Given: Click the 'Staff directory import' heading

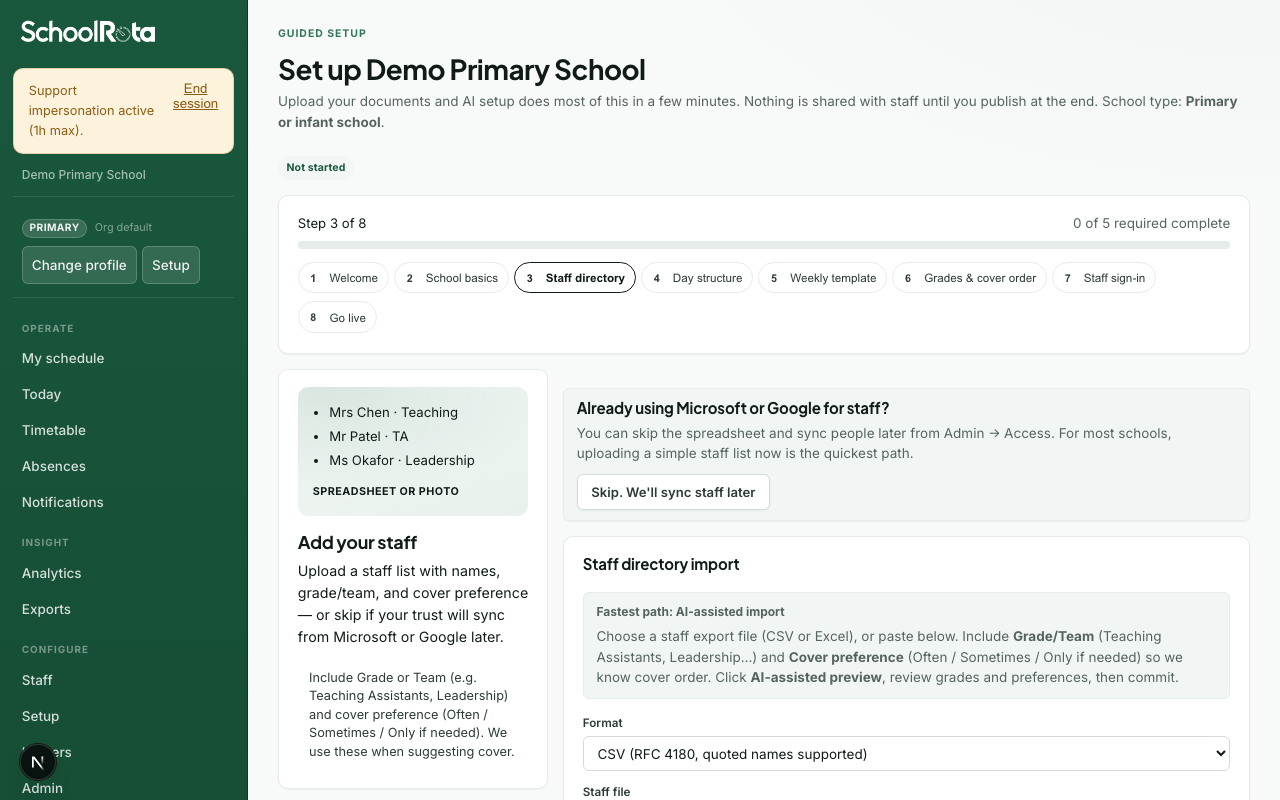Looking at the screenshot, I should (661, 564).
